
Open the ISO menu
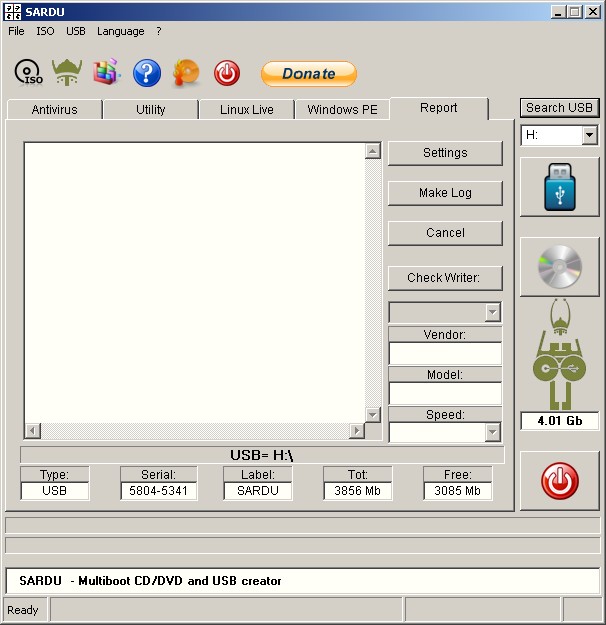click(x=45, y=31)
